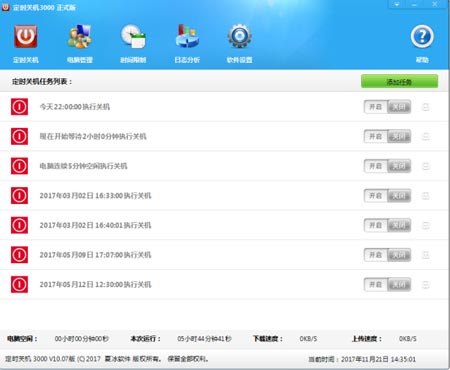Open the 定时关机 shutdown timer section
Viewport: 450px width, 370px height.
pos(26,43)
